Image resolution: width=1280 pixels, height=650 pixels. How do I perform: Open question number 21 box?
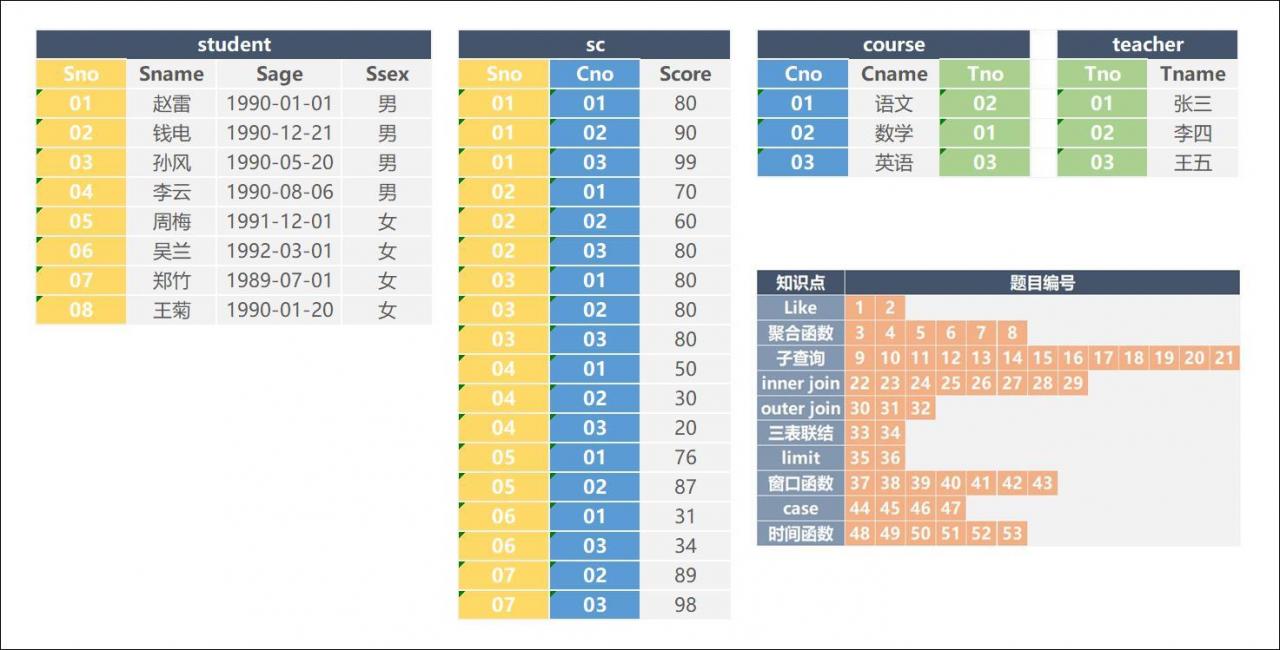point(1224,358)
